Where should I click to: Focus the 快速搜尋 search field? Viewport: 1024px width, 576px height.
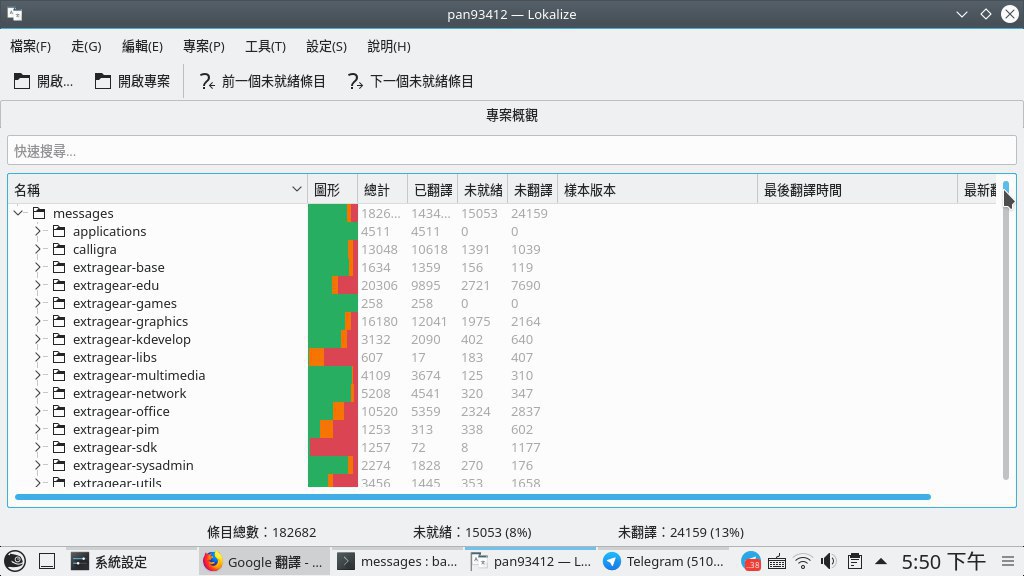pos(511,151)
